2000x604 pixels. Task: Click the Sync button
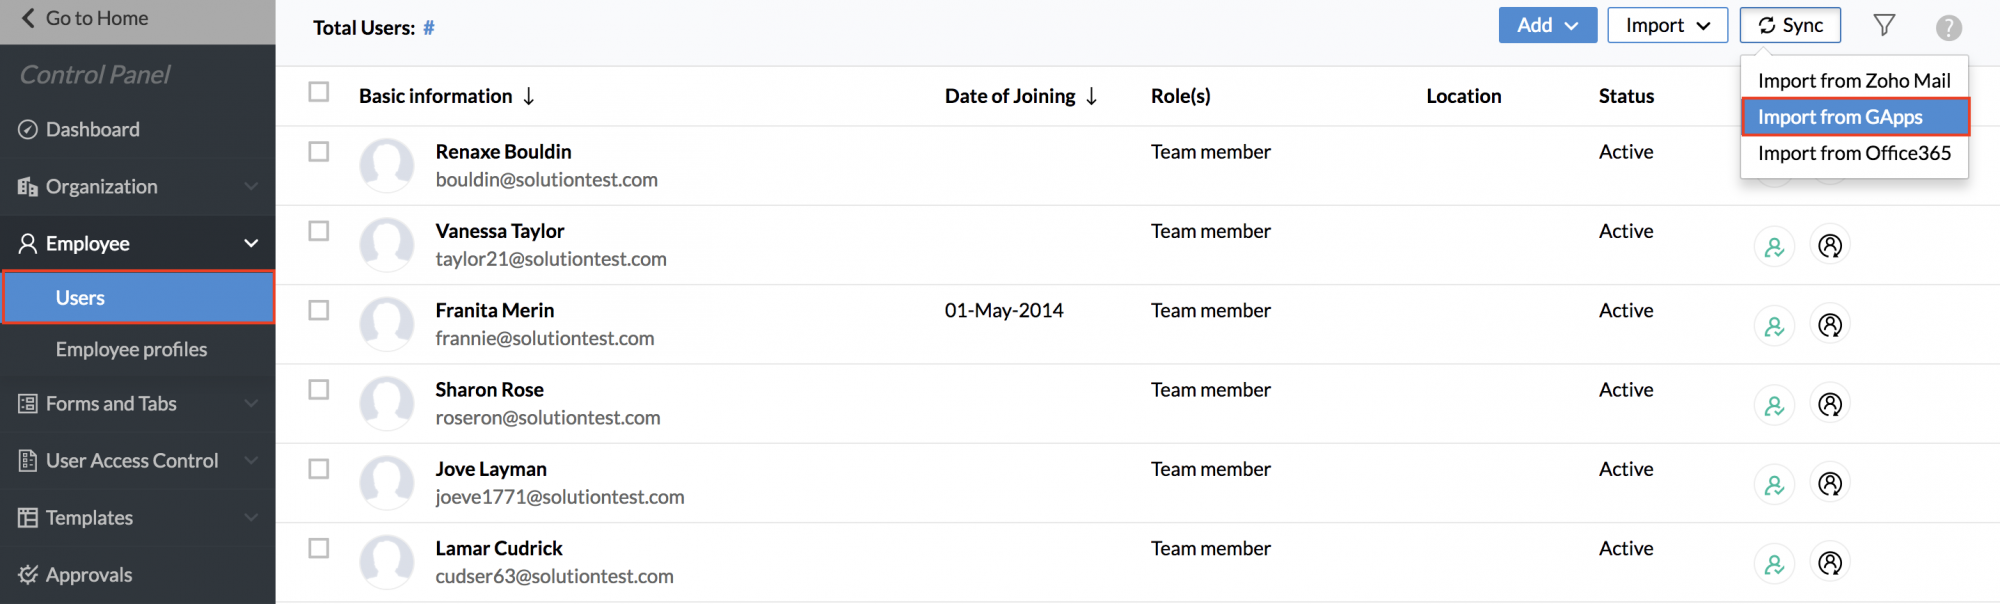[1790, 26]
